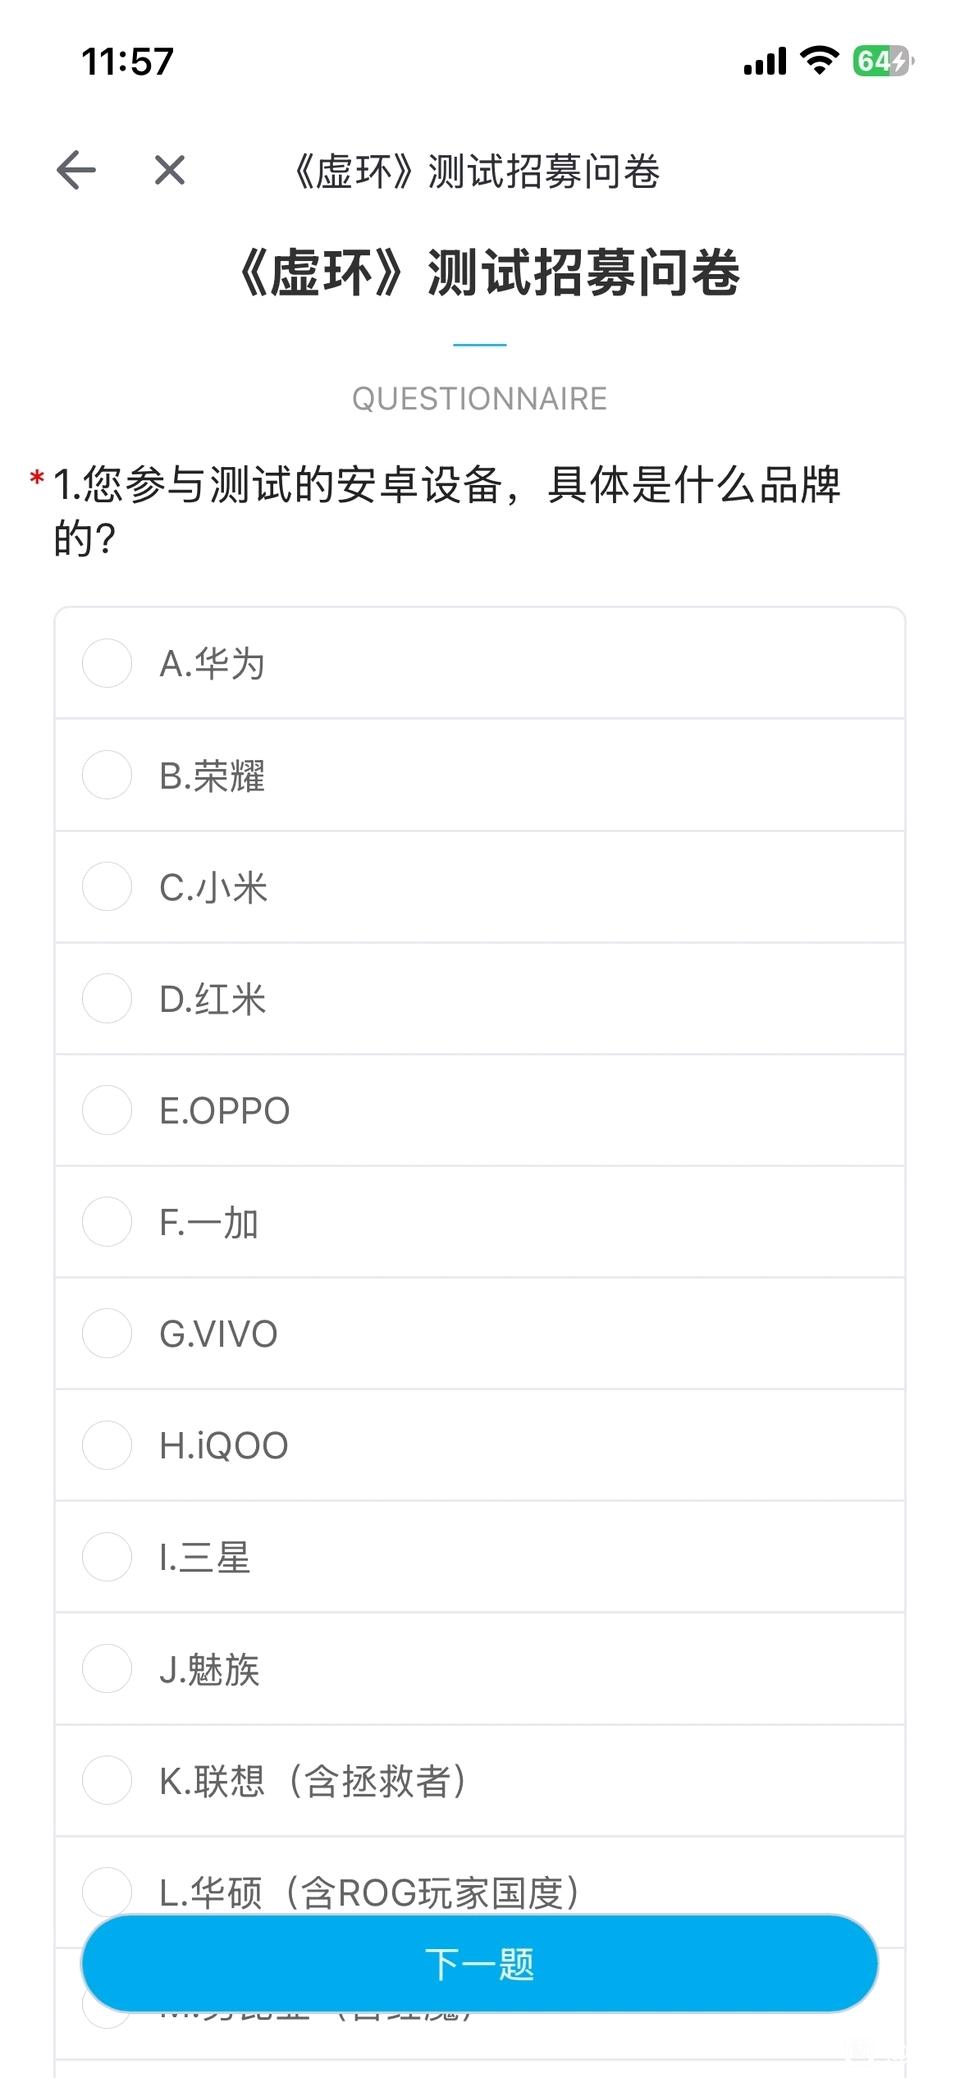Select the I.三星 option
960x2078 pixels.
click(x=107, y=1557)
